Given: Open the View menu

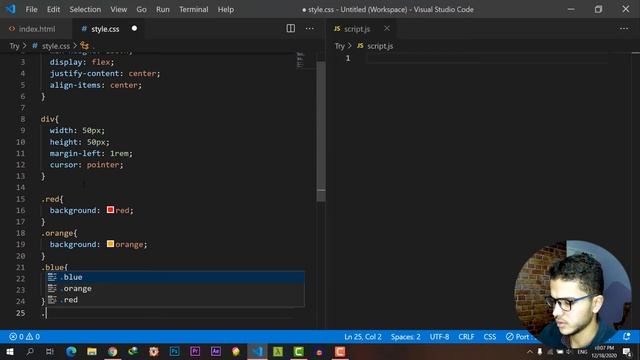Looking at the screenshot, I should click(118, 9).
